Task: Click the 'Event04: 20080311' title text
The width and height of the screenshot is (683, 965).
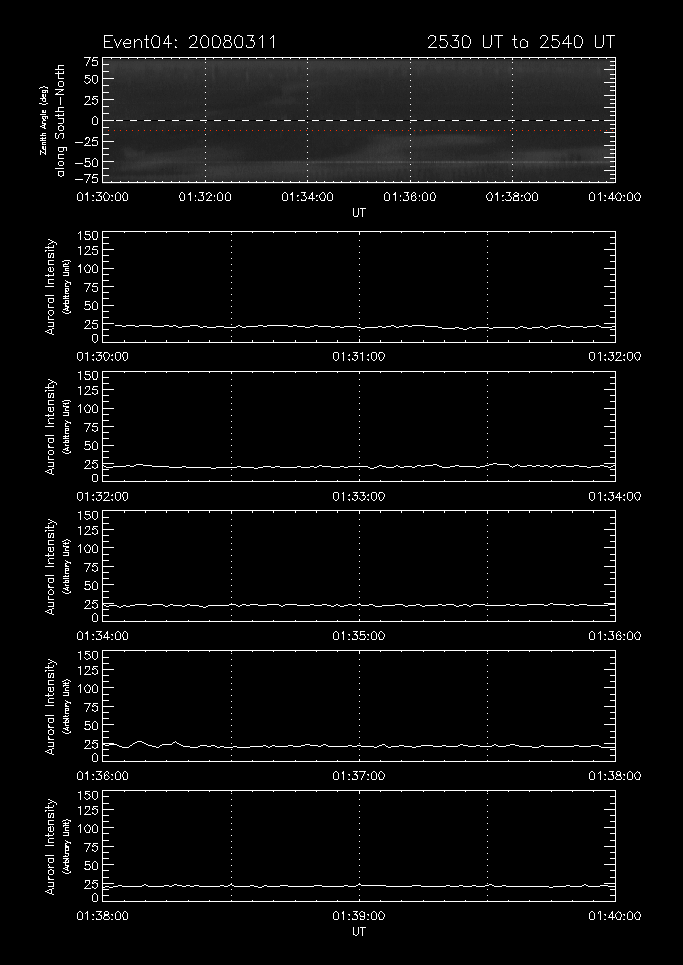Action: point(190,42)
